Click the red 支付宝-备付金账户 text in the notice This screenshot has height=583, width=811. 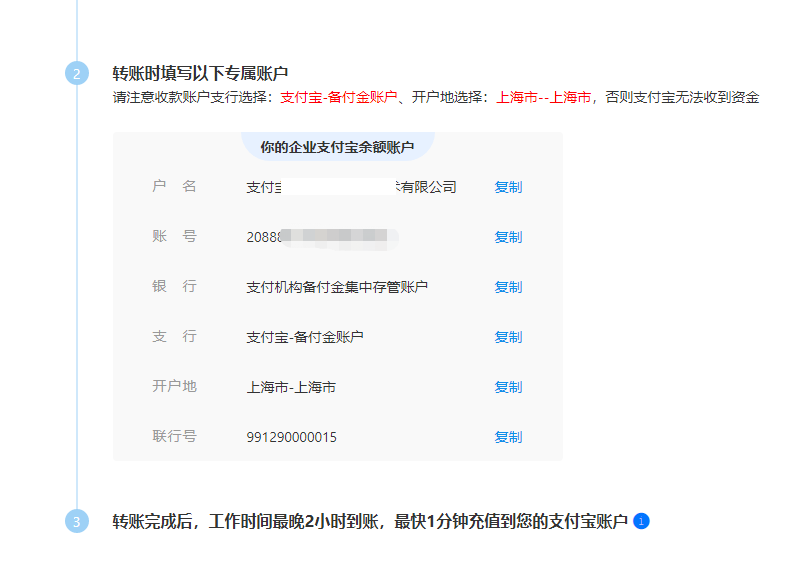tap(339, 97)
